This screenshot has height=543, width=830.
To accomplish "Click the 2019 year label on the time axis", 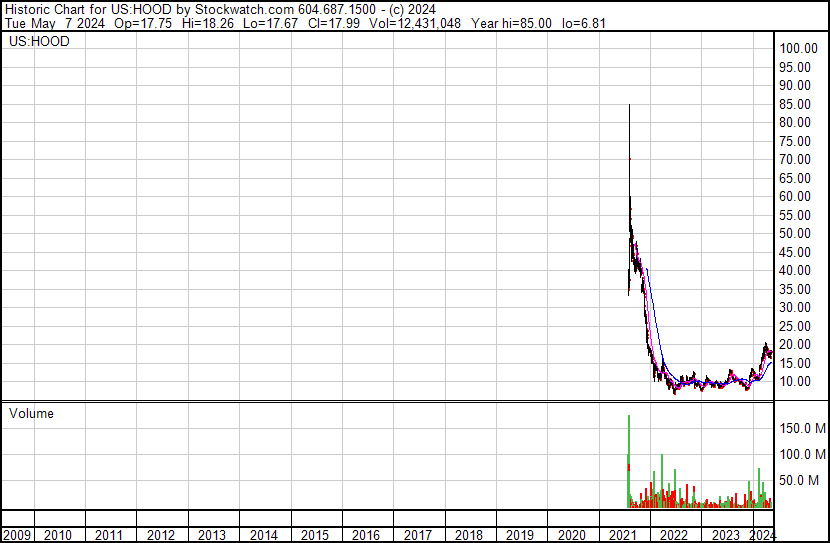I will point(520,535).
